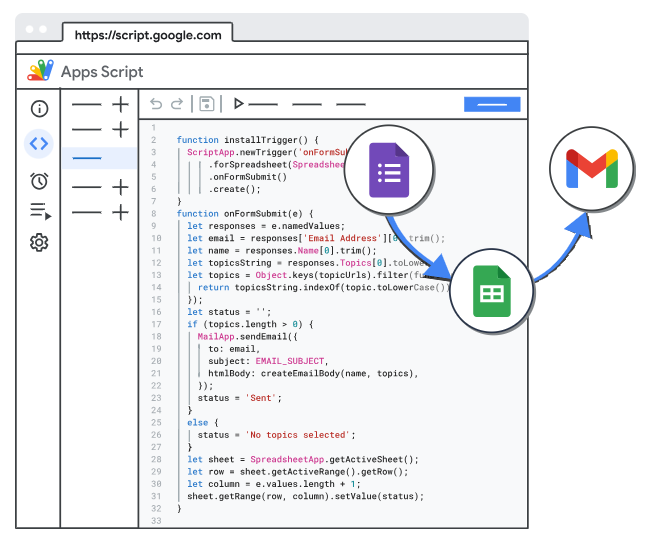Click the purple Google Forms icon
This screenshot has width=645, height=558.
click(389, 170)
